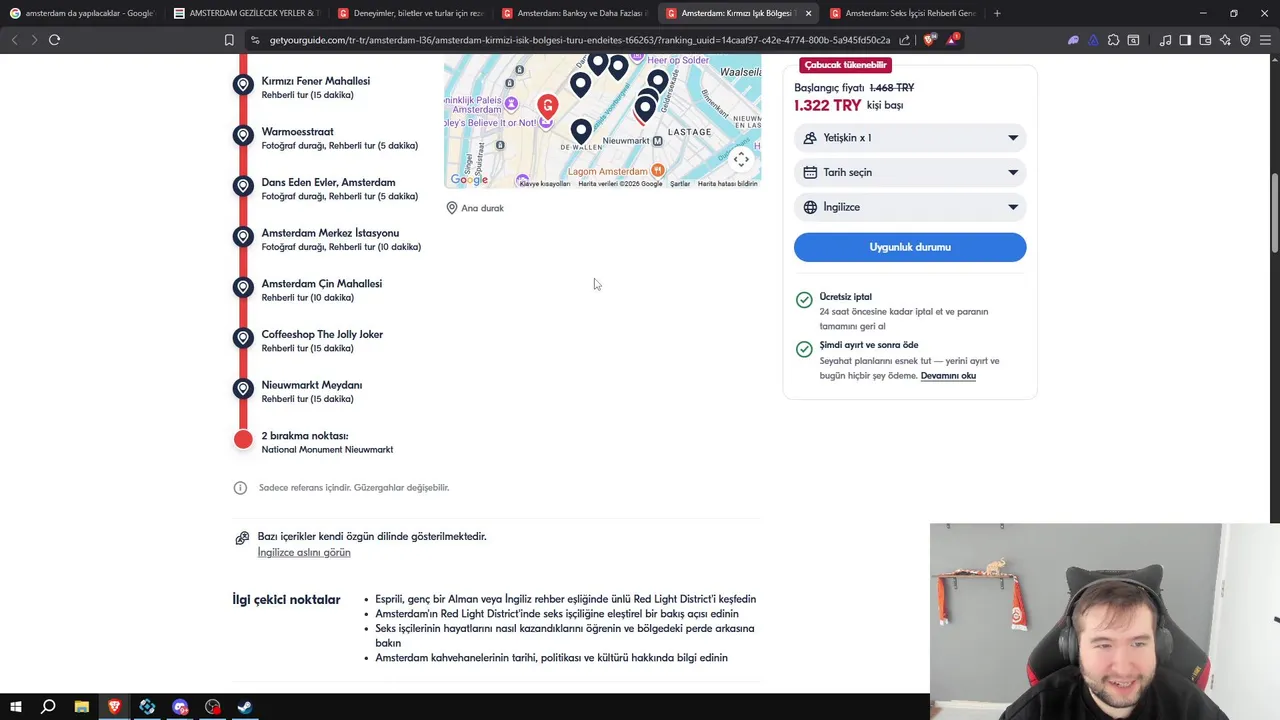Click the Uygunluk durumu button

910,247
